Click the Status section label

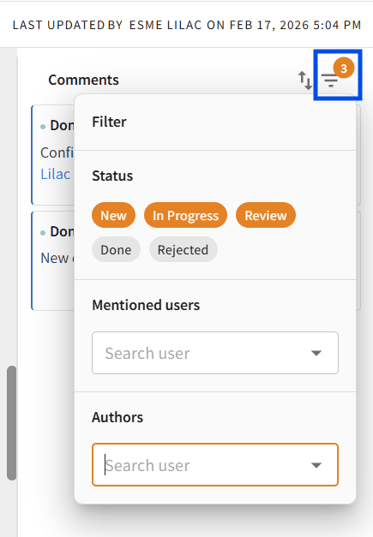pyautogui.click(x=112, y=176)
